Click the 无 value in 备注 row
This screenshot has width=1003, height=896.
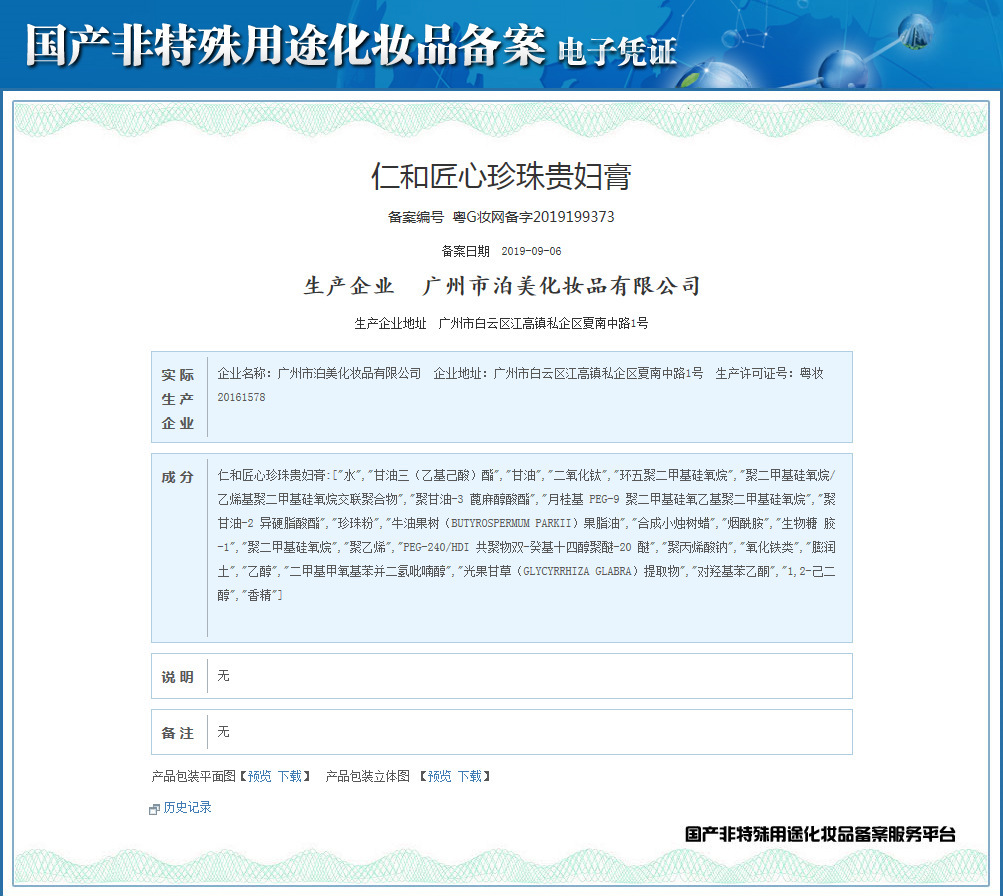click(223, 732)
